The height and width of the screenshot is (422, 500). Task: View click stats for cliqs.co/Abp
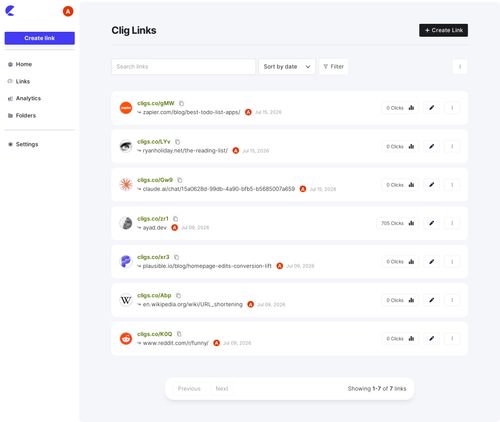400,300
